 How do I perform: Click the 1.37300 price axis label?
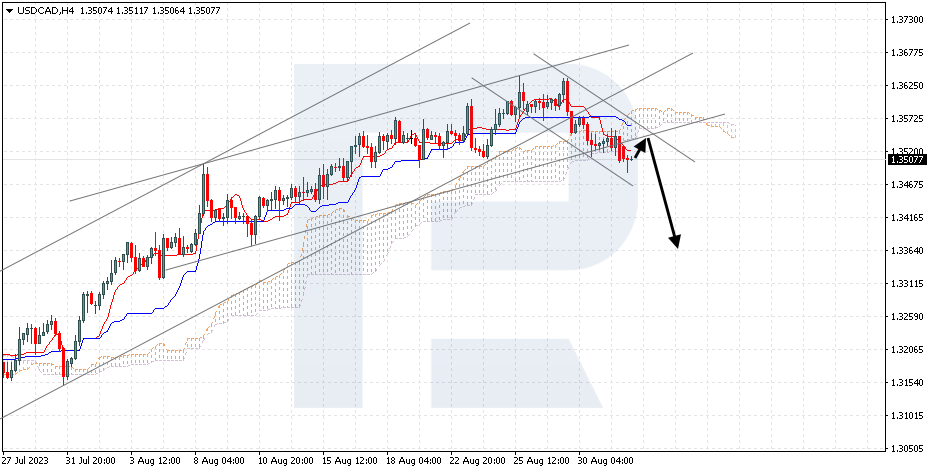pyautogui.click(x=906, y=20)
